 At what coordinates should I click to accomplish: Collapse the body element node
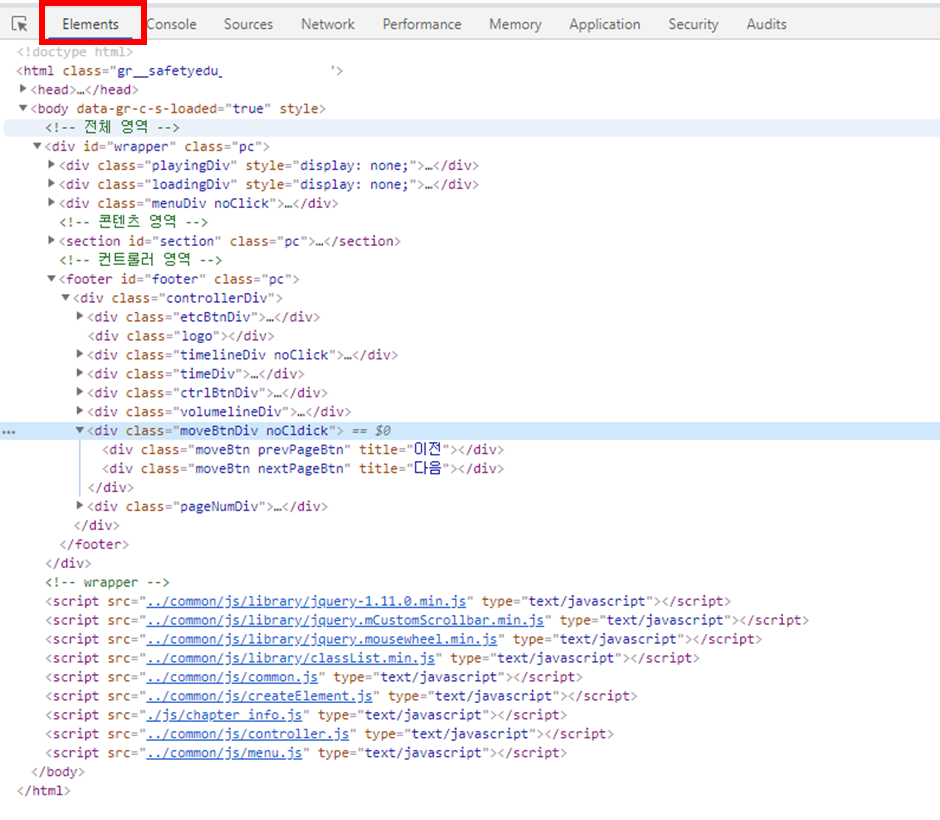pos(23,108)
